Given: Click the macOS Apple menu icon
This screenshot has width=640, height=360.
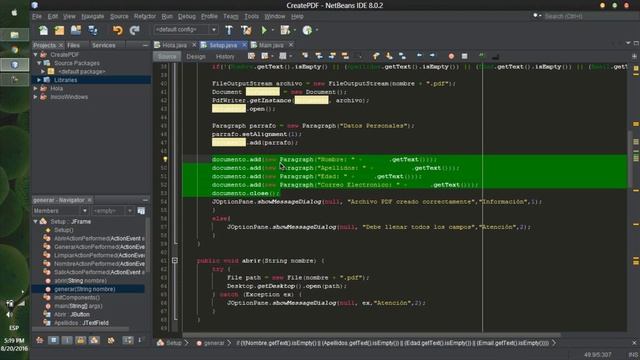Looking at the screenshot, I should coord(14,12).
